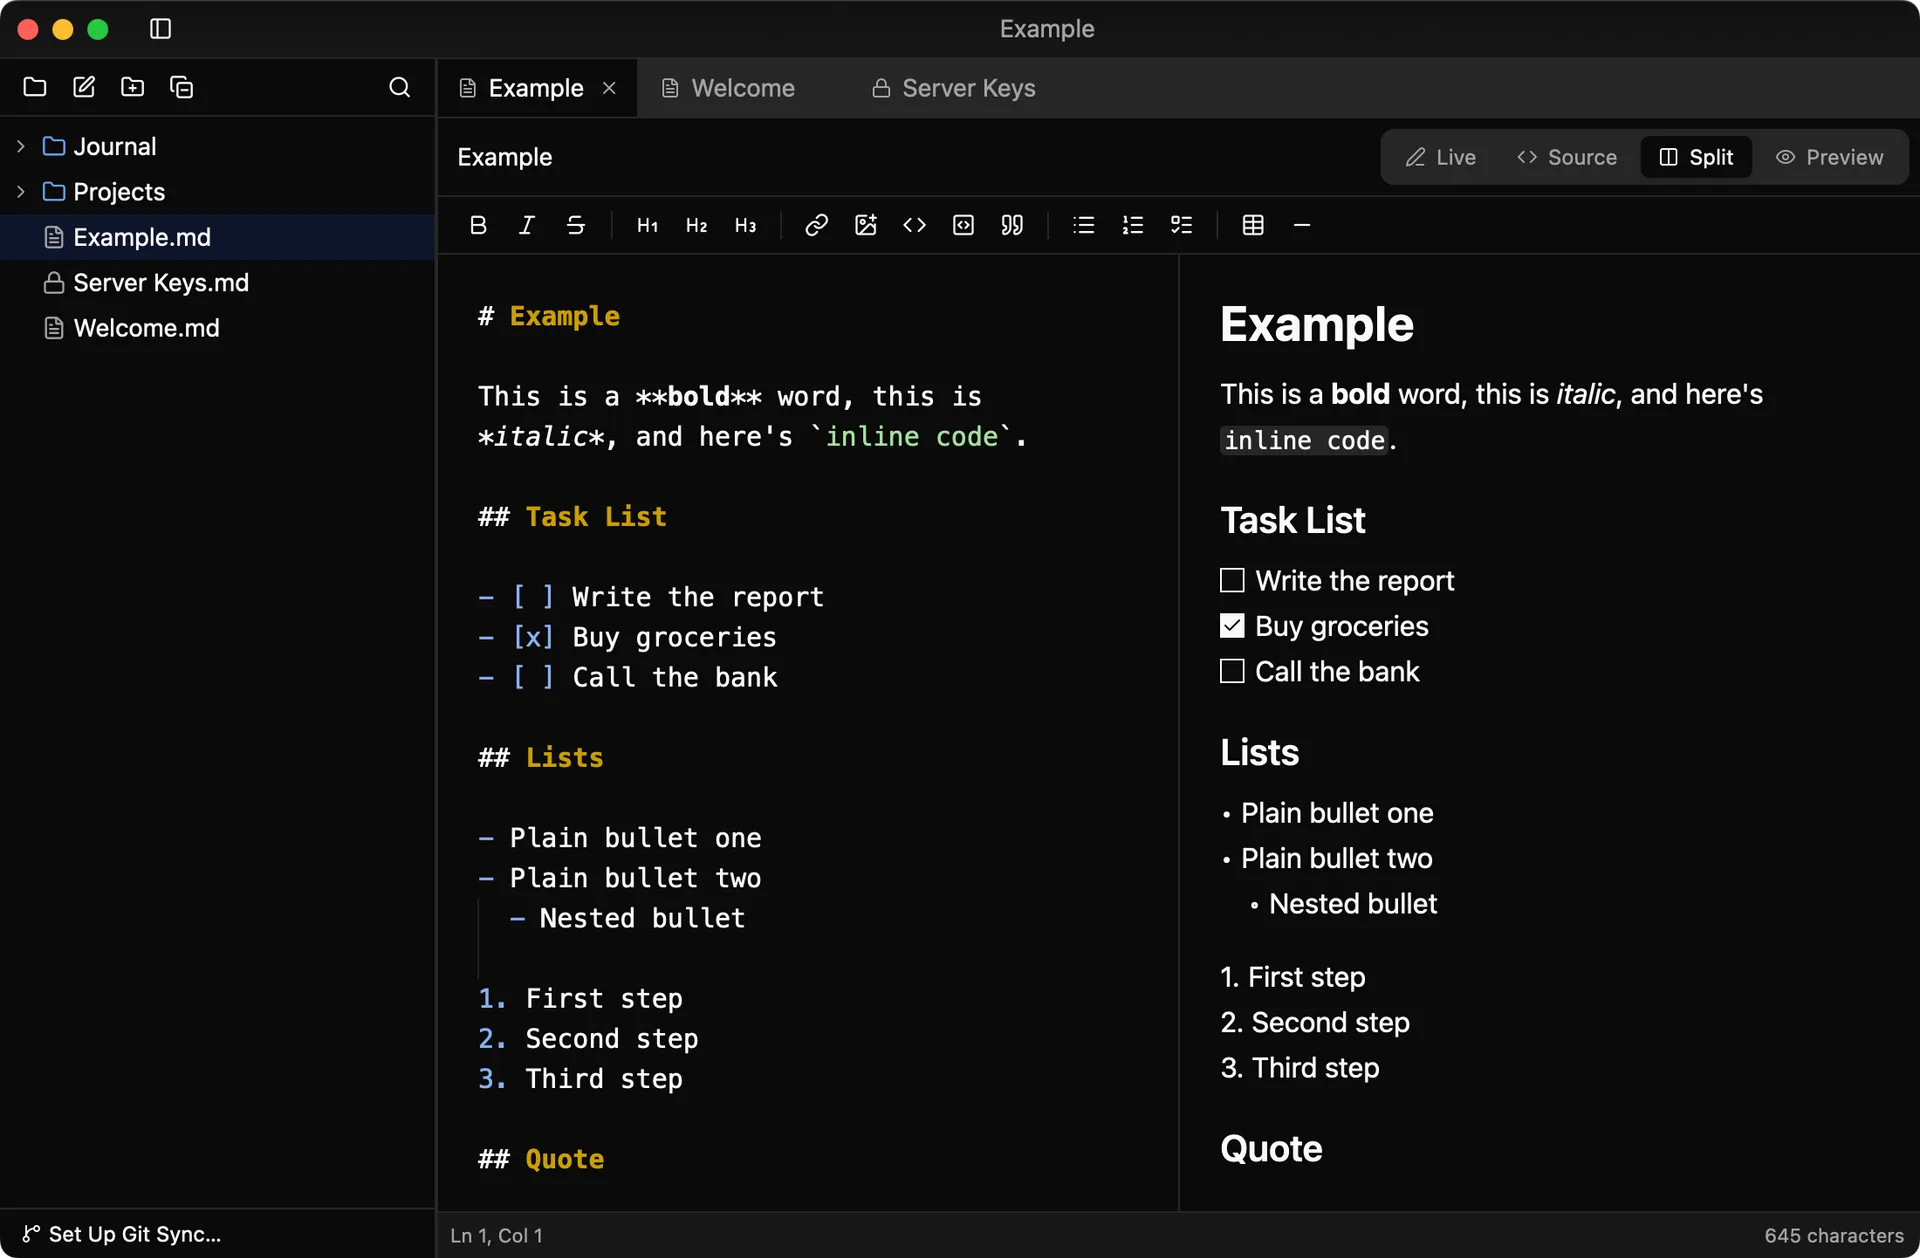The image size is (1920, 1258).
Task: Insert a Heading 2 with H2 button
Action: click(x=696, y=225)
